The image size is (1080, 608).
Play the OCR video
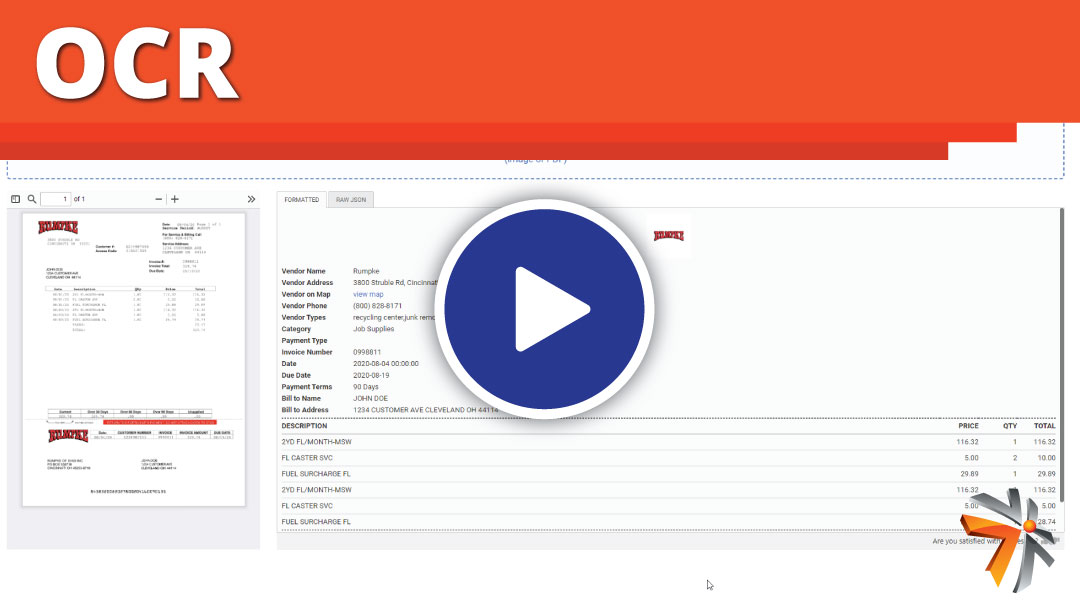tap(544, 309)
